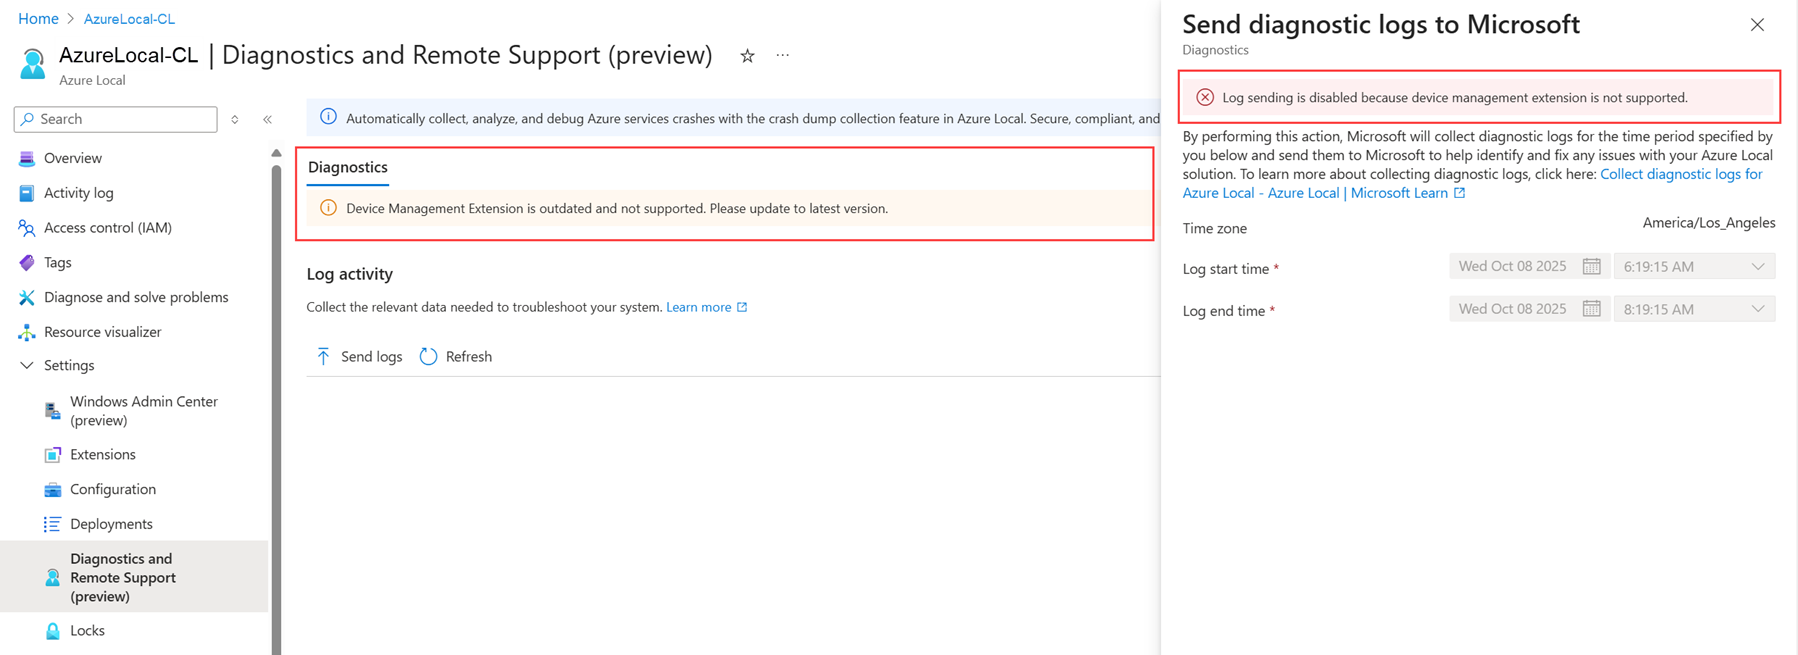Viewport: 1798px width, 655px height.
Task: Go to Extensions under Settings
Action: click(102, 455)
